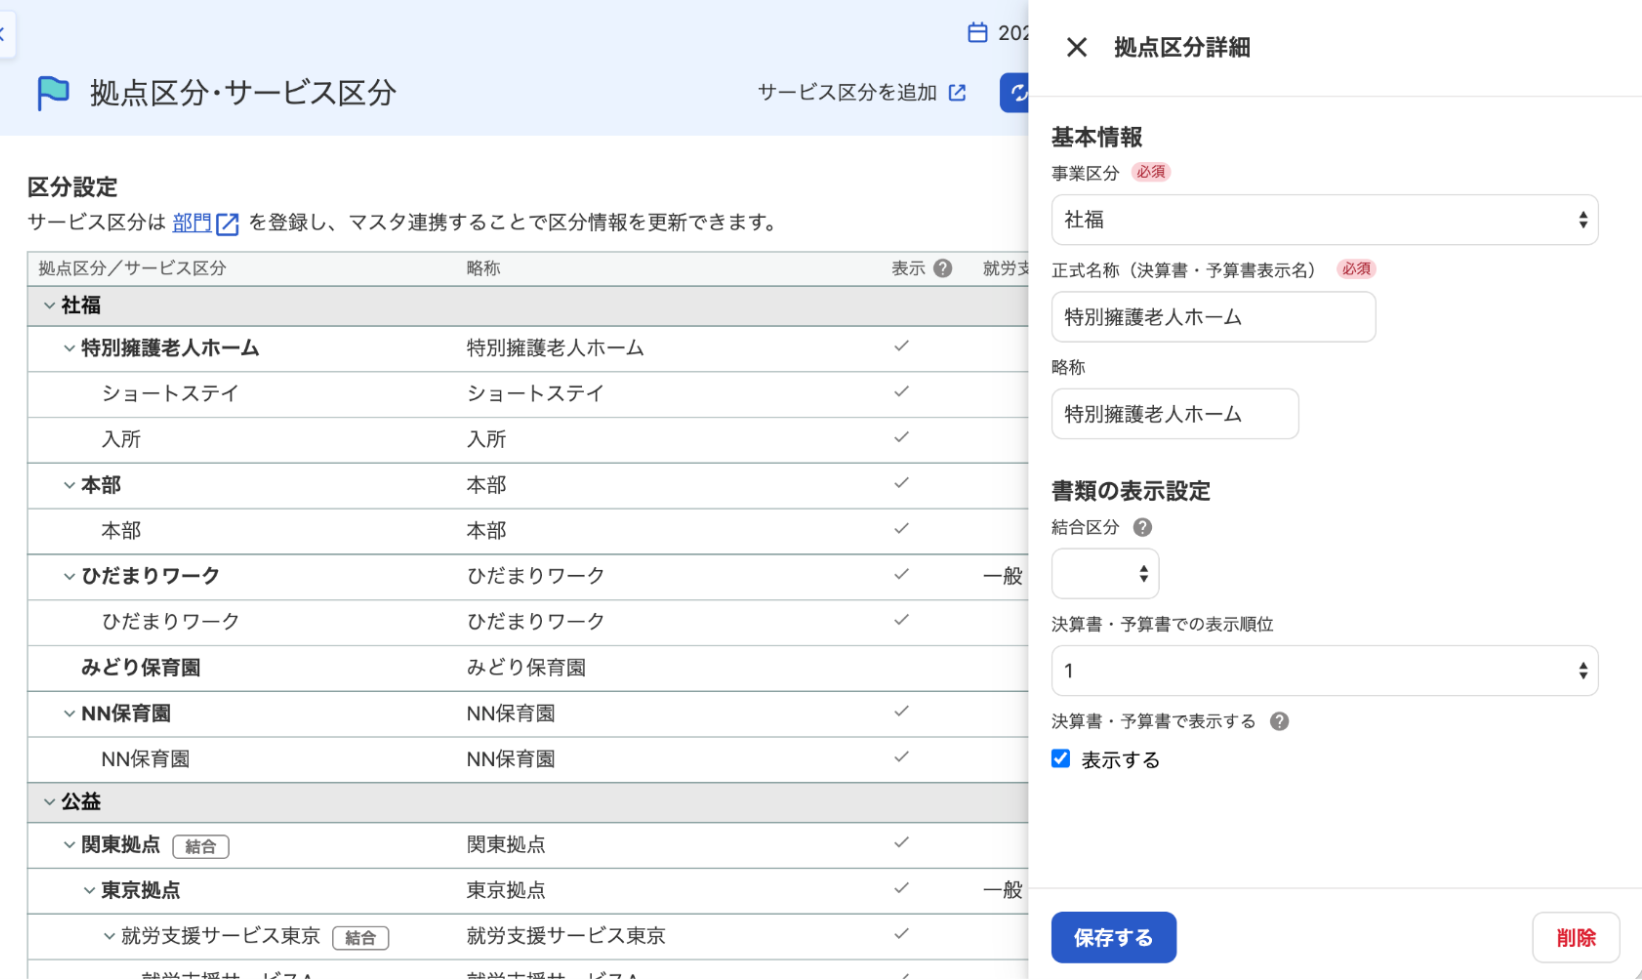Click the flag icon beside page title
Image resolution: width=1642 pixels, height=980 pixels.
(x=53, y=93)
